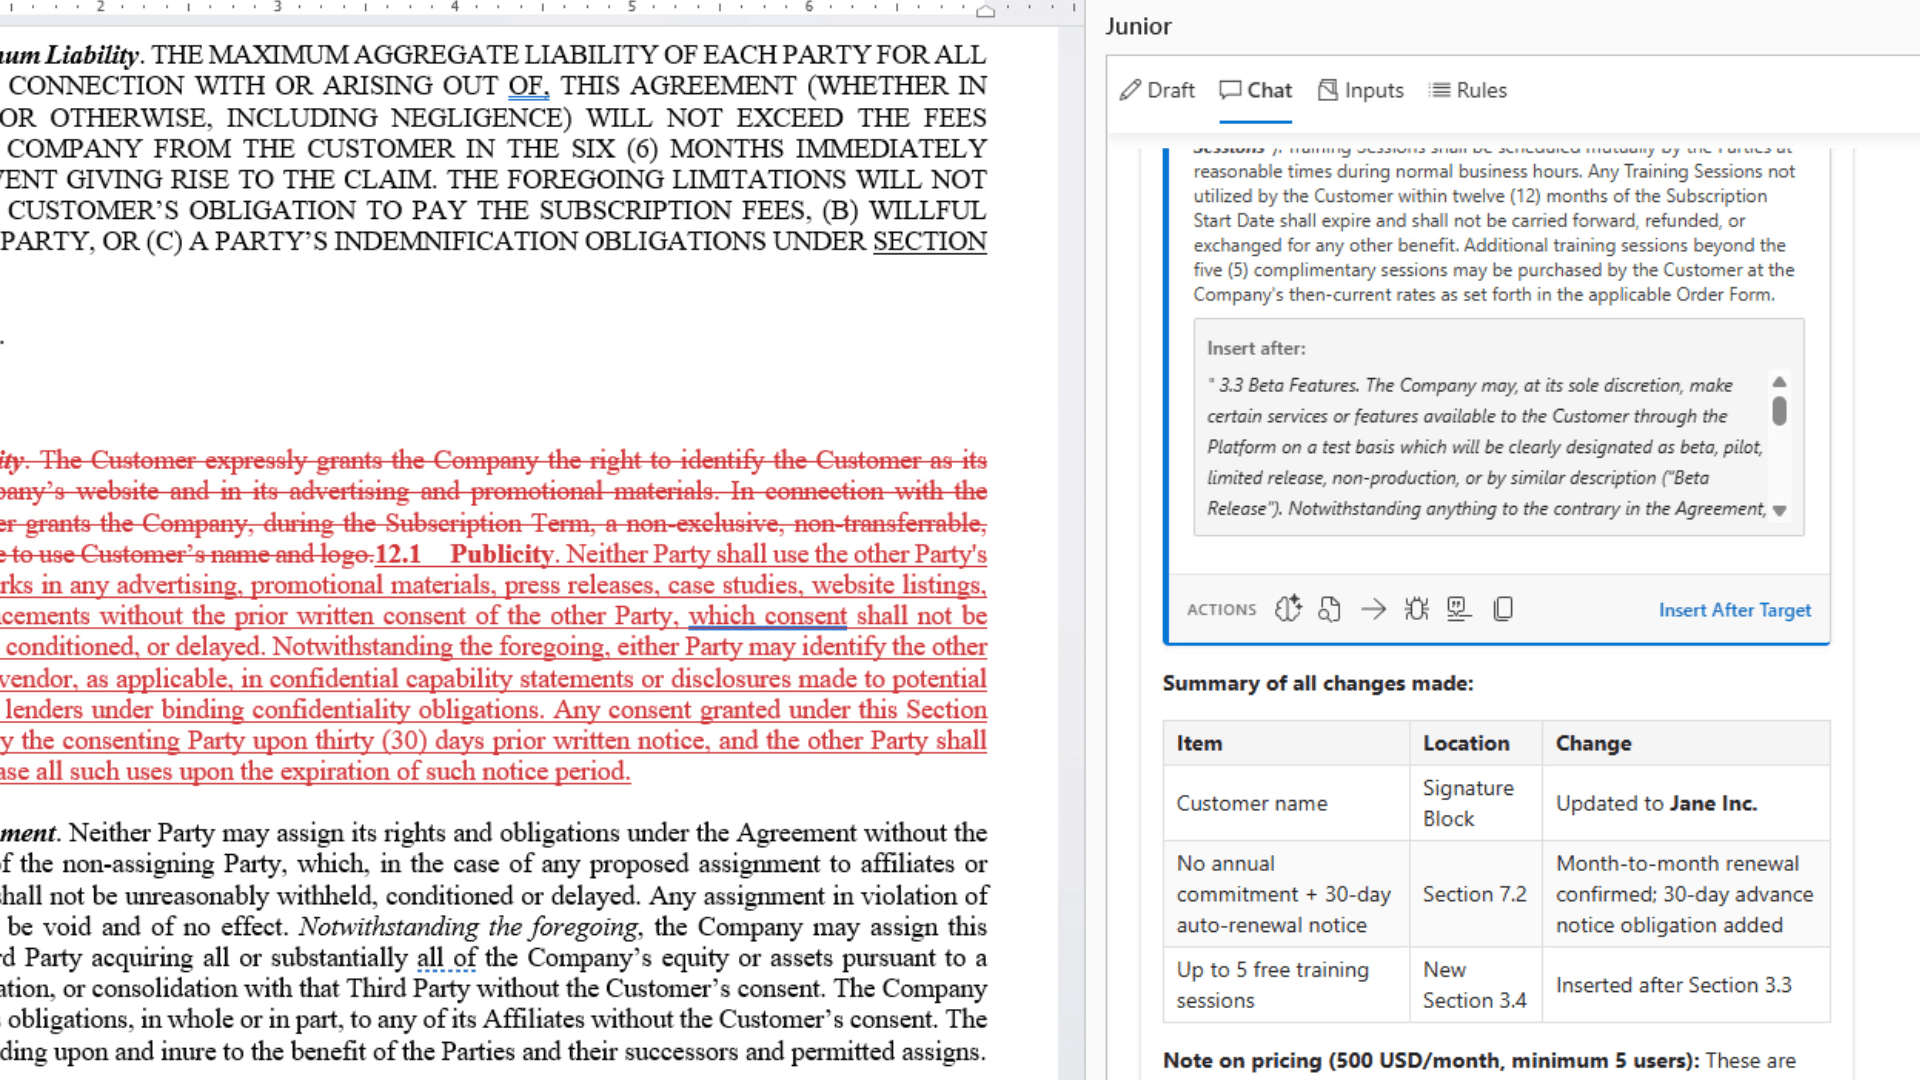Image resolution: width=1920 pixels, height=1080 pixels.
Task: Switch to the Chat tab
Action: tap(1256, 90)
